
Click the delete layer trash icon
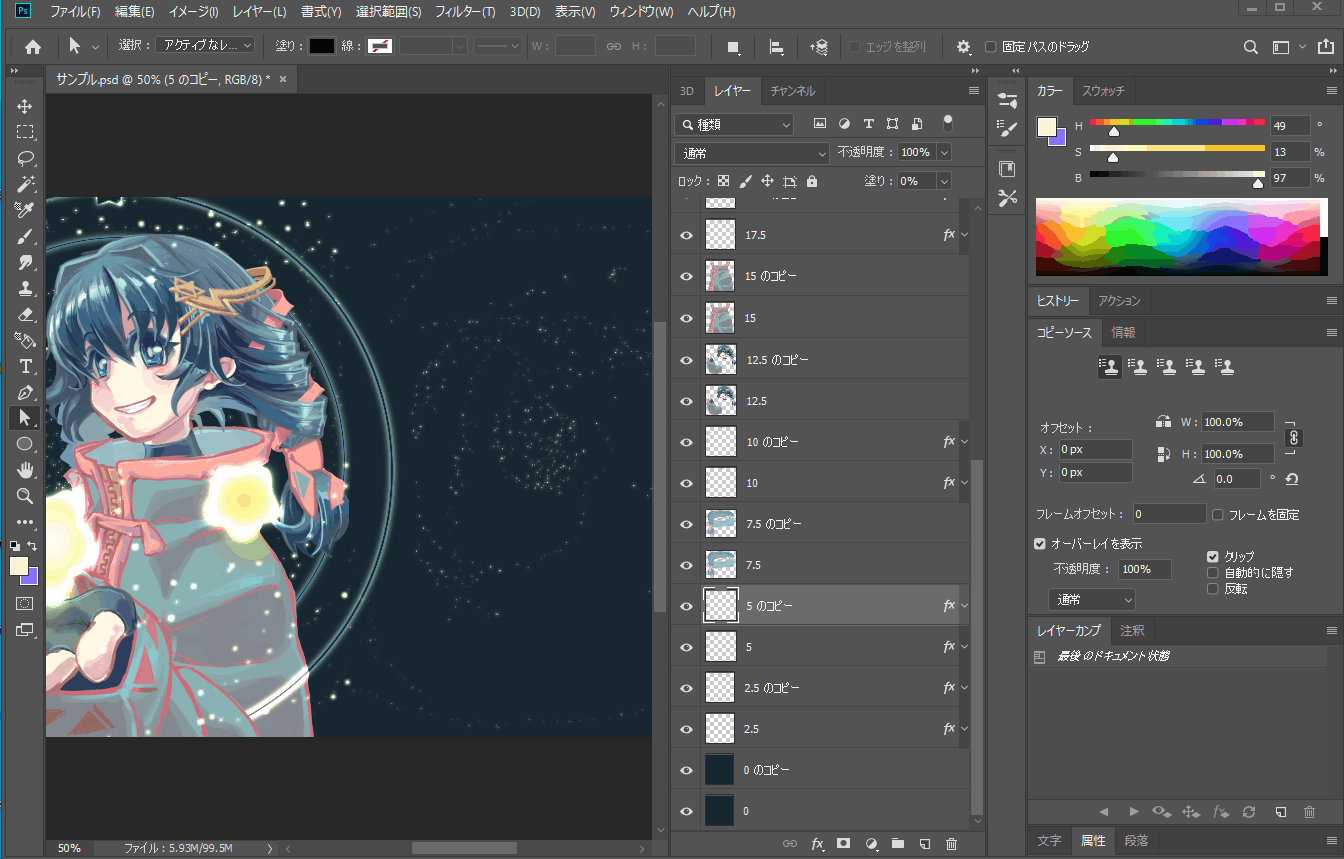click(951, 844)
